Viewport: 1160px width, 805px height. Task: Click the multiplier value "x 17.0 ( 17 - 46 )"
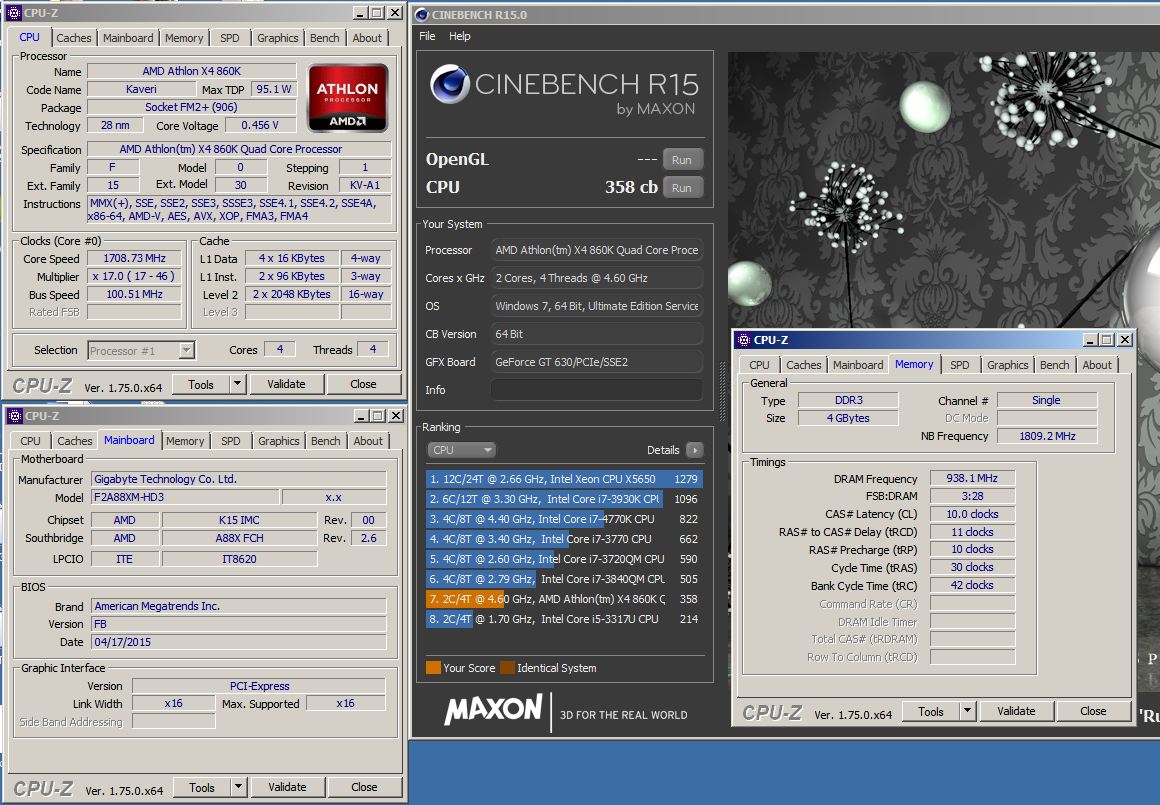point(134,276)
